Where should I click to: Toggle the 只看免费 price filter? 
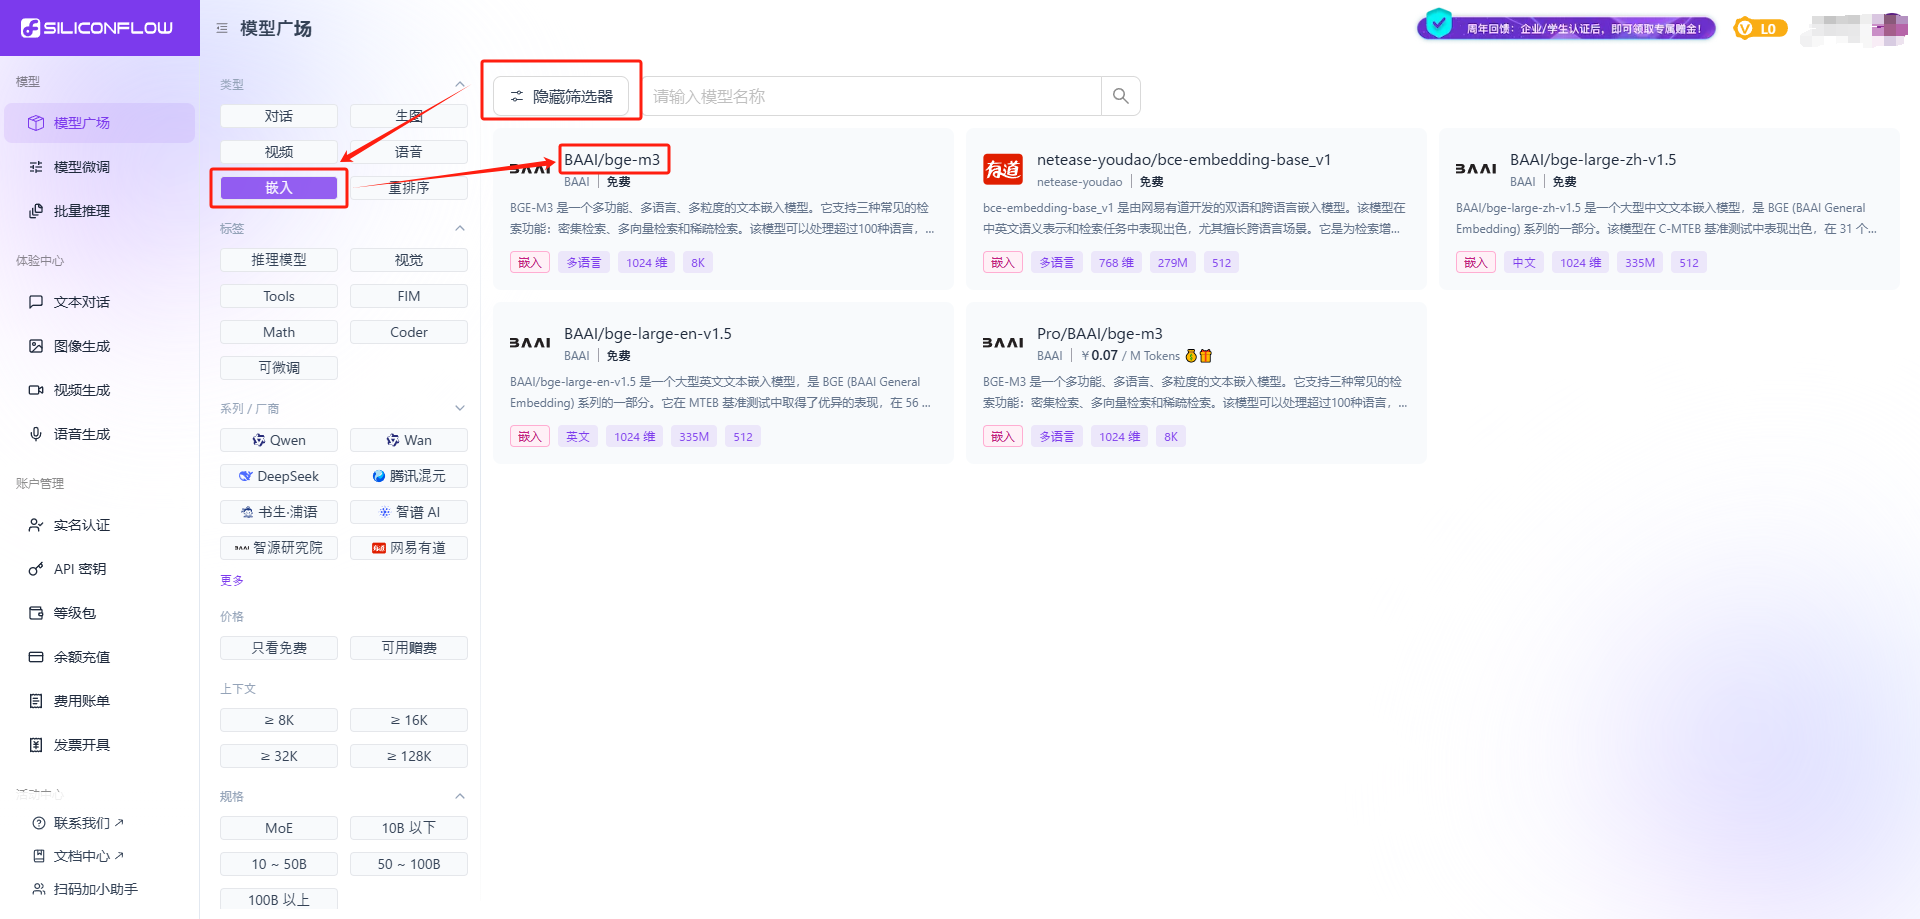(x=279, y=648)
